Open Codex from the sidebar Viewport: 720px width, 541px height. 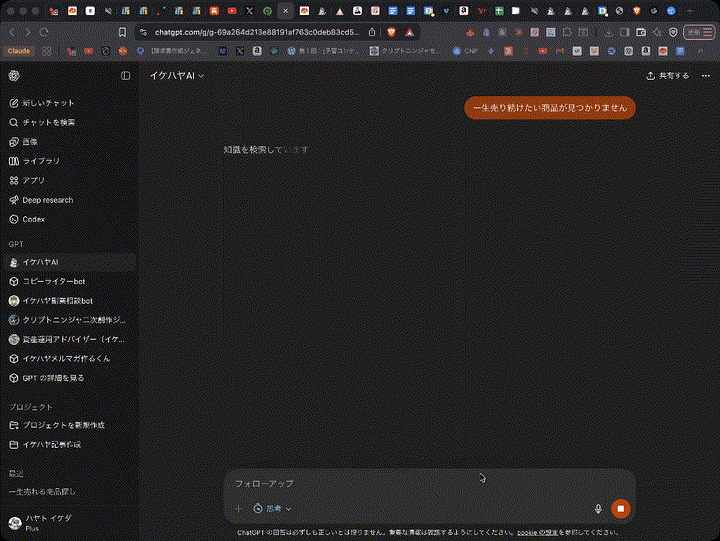33,219
